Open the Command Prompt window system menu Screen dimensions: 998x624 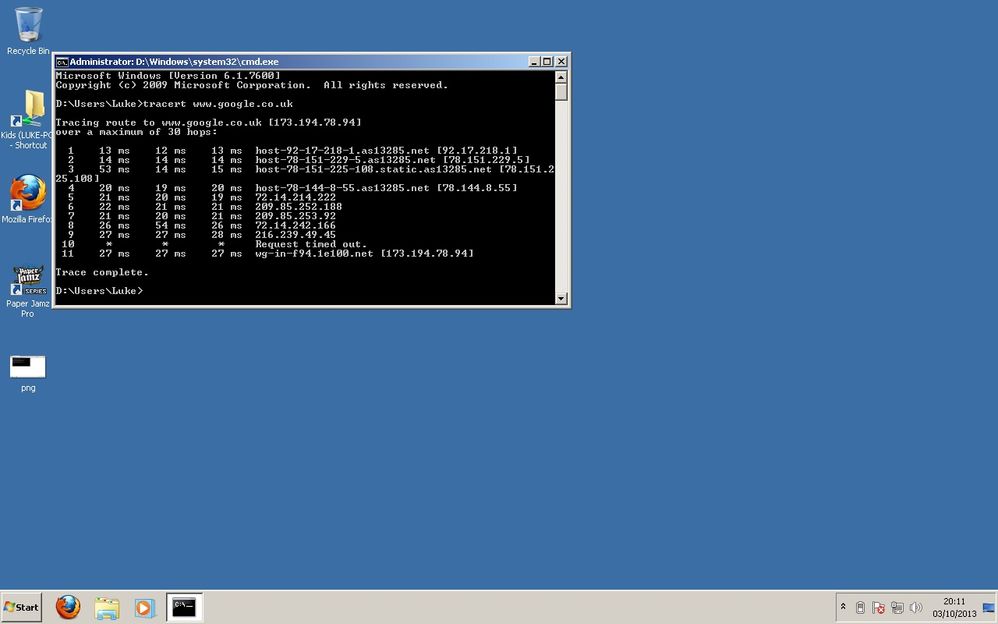[x=61, y=61]
